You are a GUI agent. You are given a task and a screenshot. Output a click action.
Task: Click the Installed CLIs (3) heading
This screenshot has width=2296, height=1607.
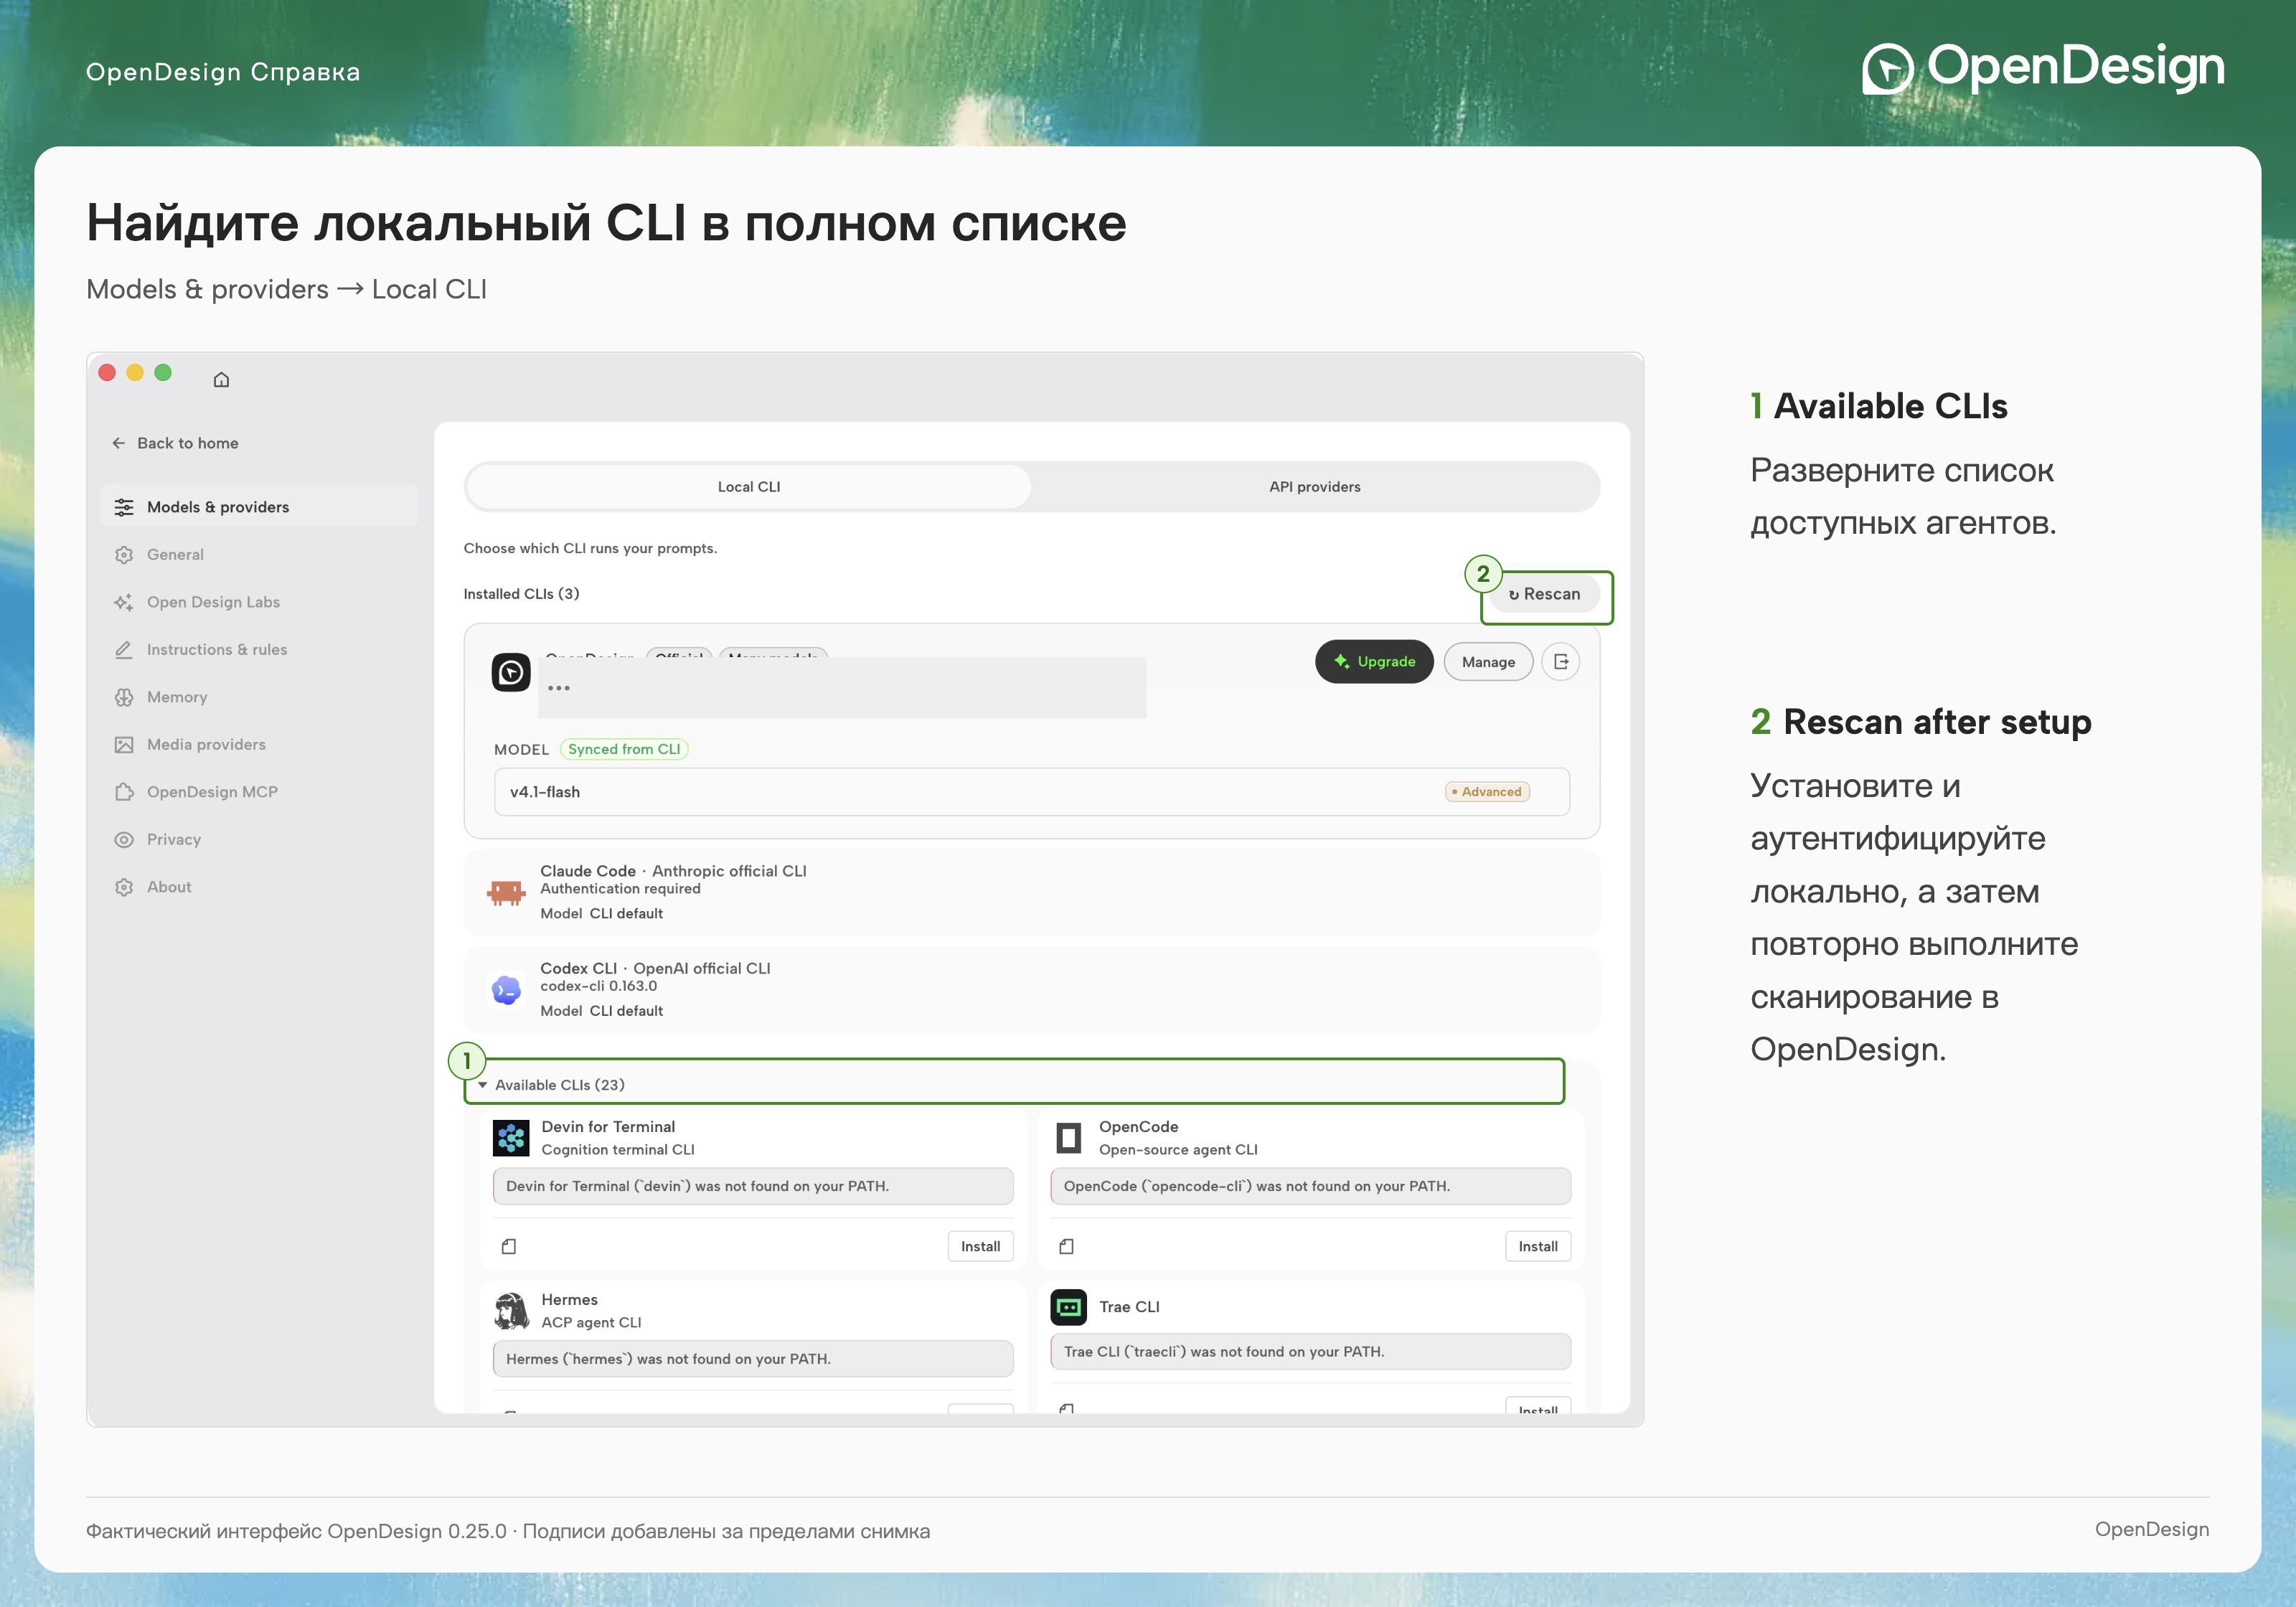(x=521, y=594)
